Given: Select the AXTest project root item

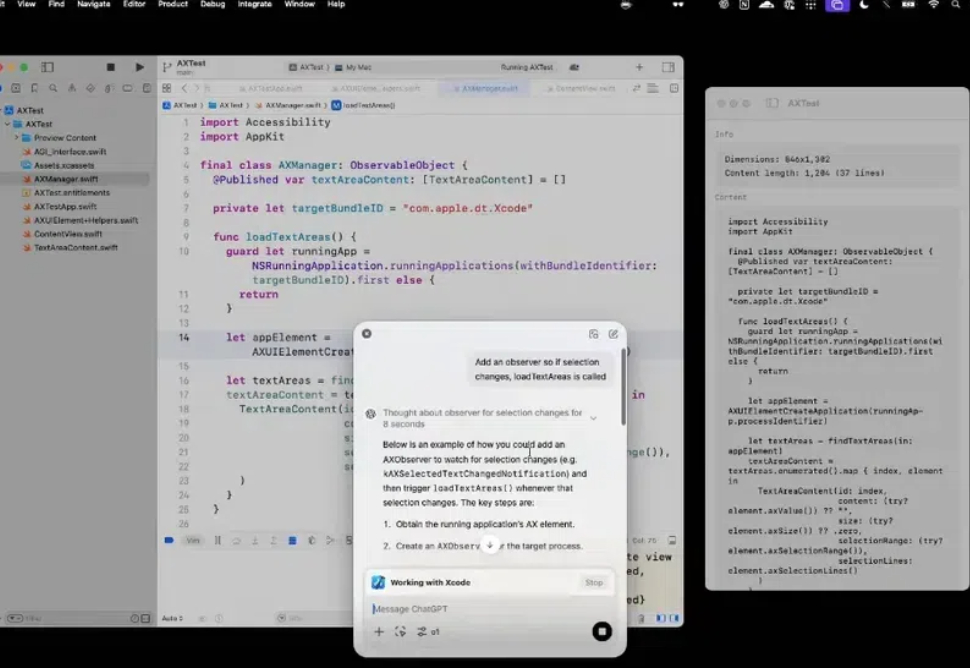Looking at the screenshot, I should 30,110.
